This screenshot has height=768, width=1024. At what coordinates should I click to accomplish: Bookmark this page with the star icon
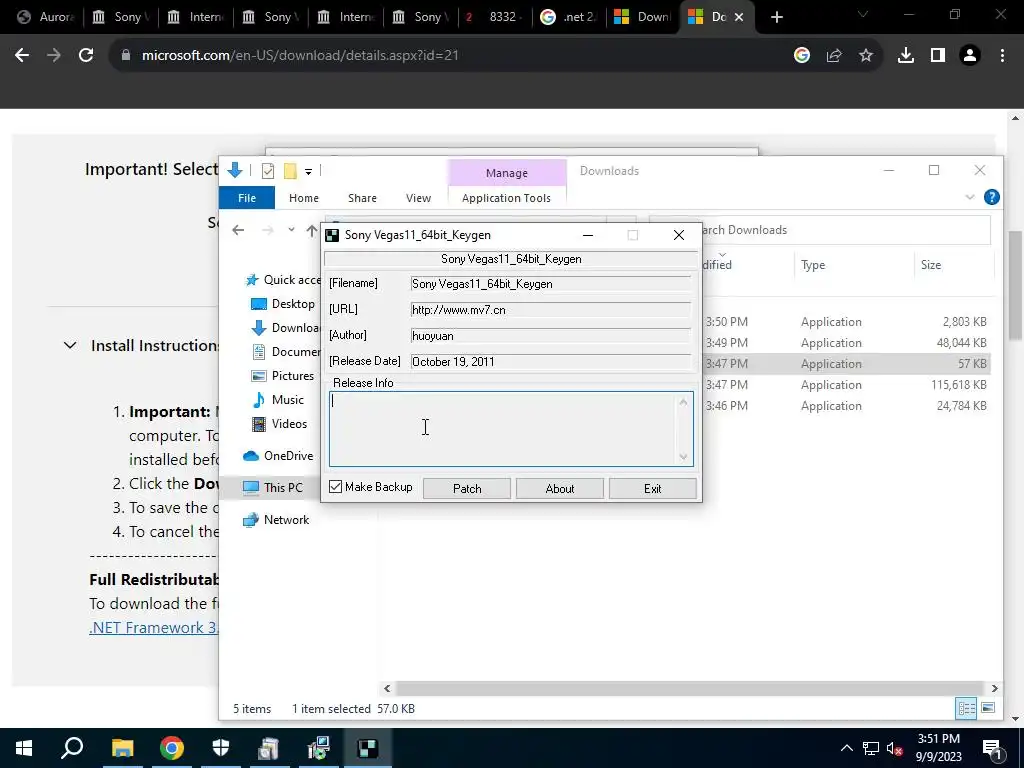pyautogui.click(x=866, y=56)
